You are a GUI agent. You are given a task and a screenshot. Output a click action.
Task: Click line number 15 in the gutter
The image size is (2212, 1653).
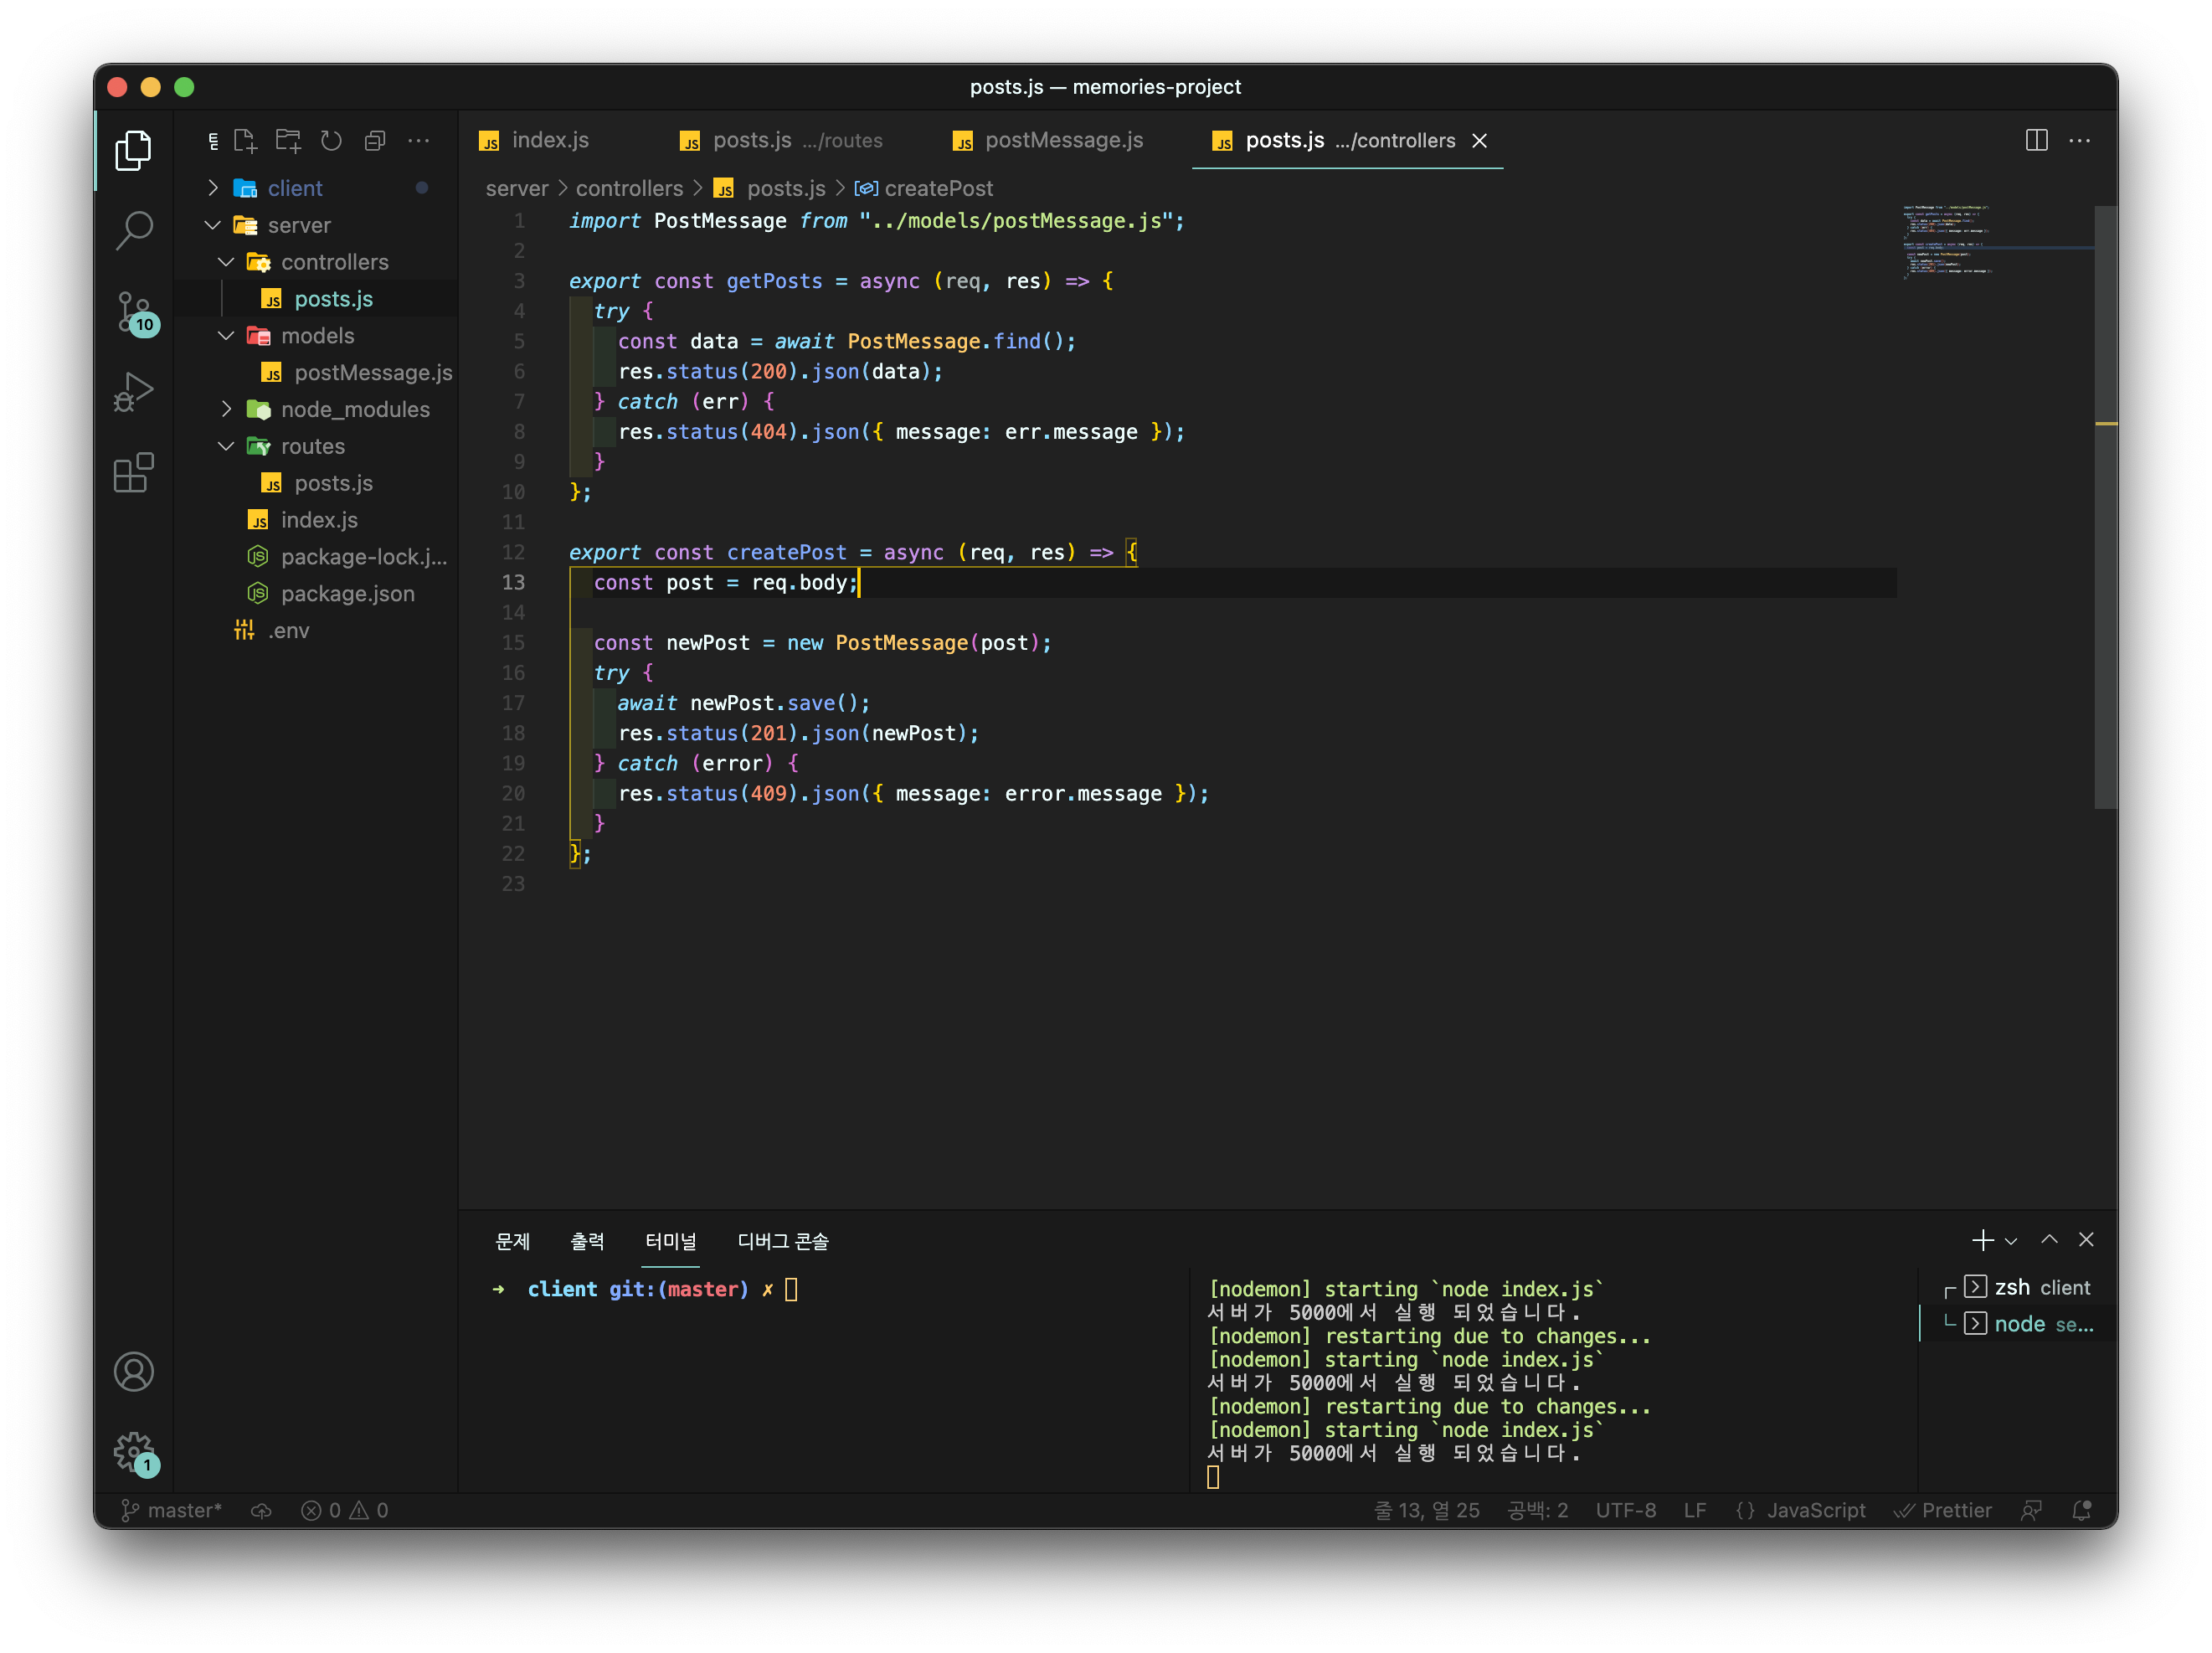(x=513, y=643)
